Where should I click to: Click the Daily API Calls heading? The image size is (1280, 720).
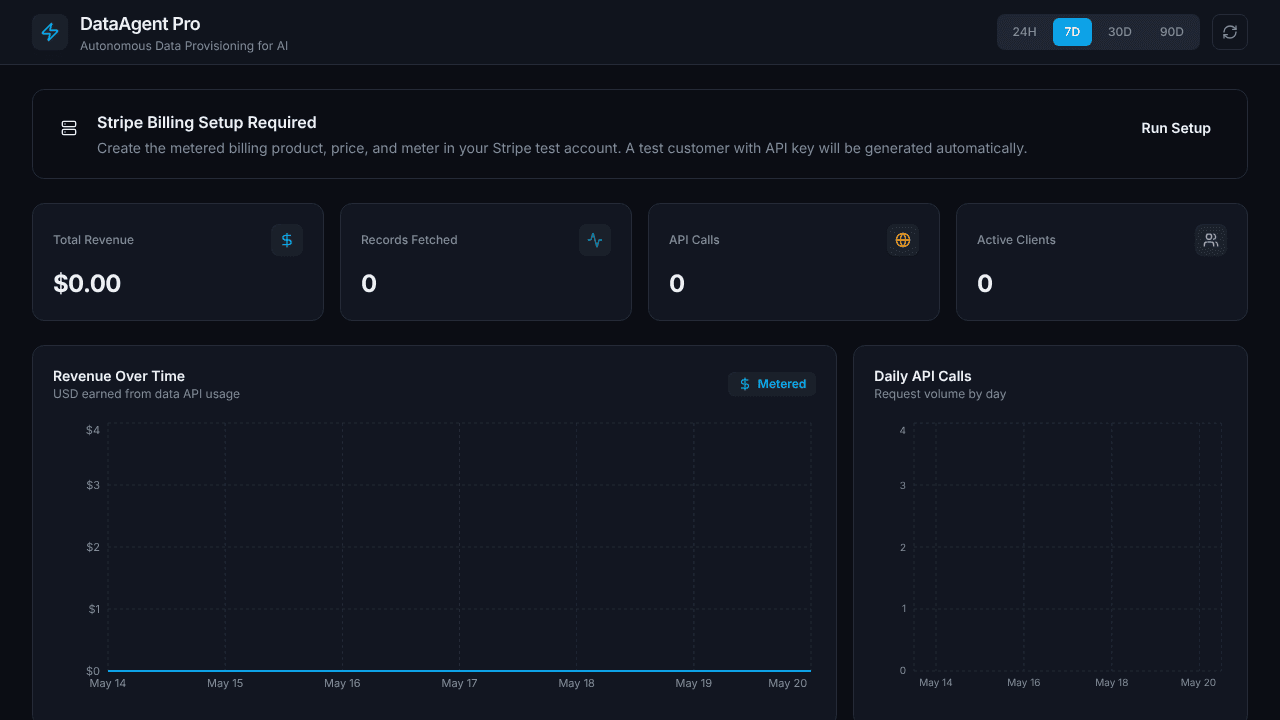click(x=923, y=376)
